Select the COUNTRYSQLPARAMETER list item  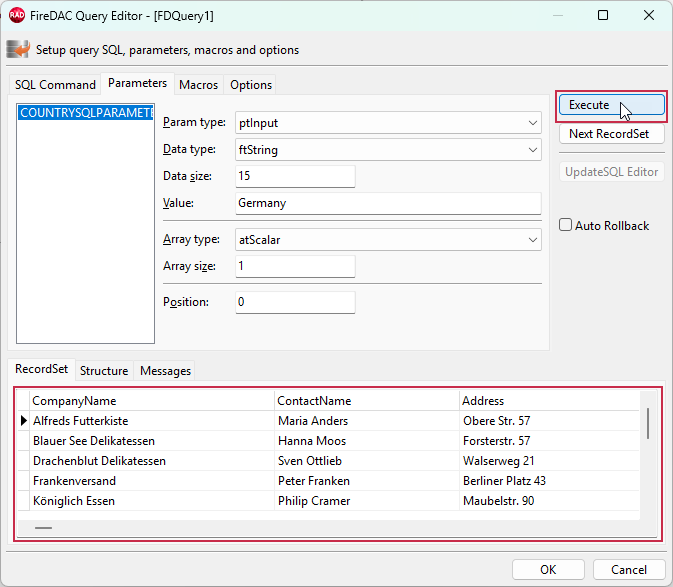coord(85,113)
